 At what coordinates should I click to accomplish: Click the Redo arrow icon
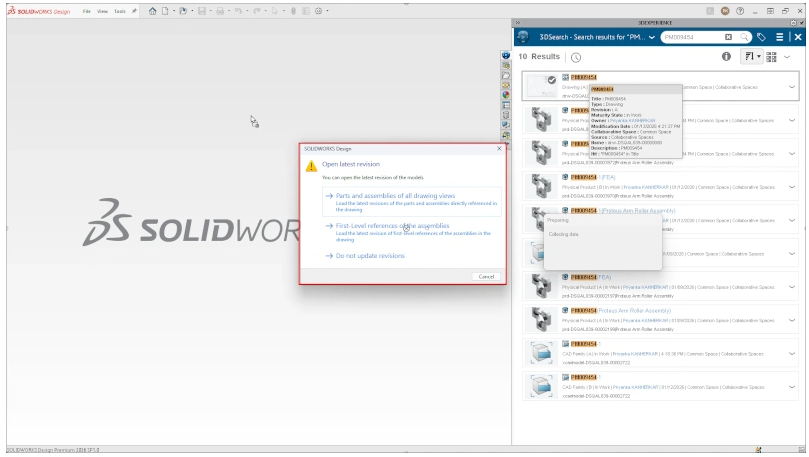point(256,11)
